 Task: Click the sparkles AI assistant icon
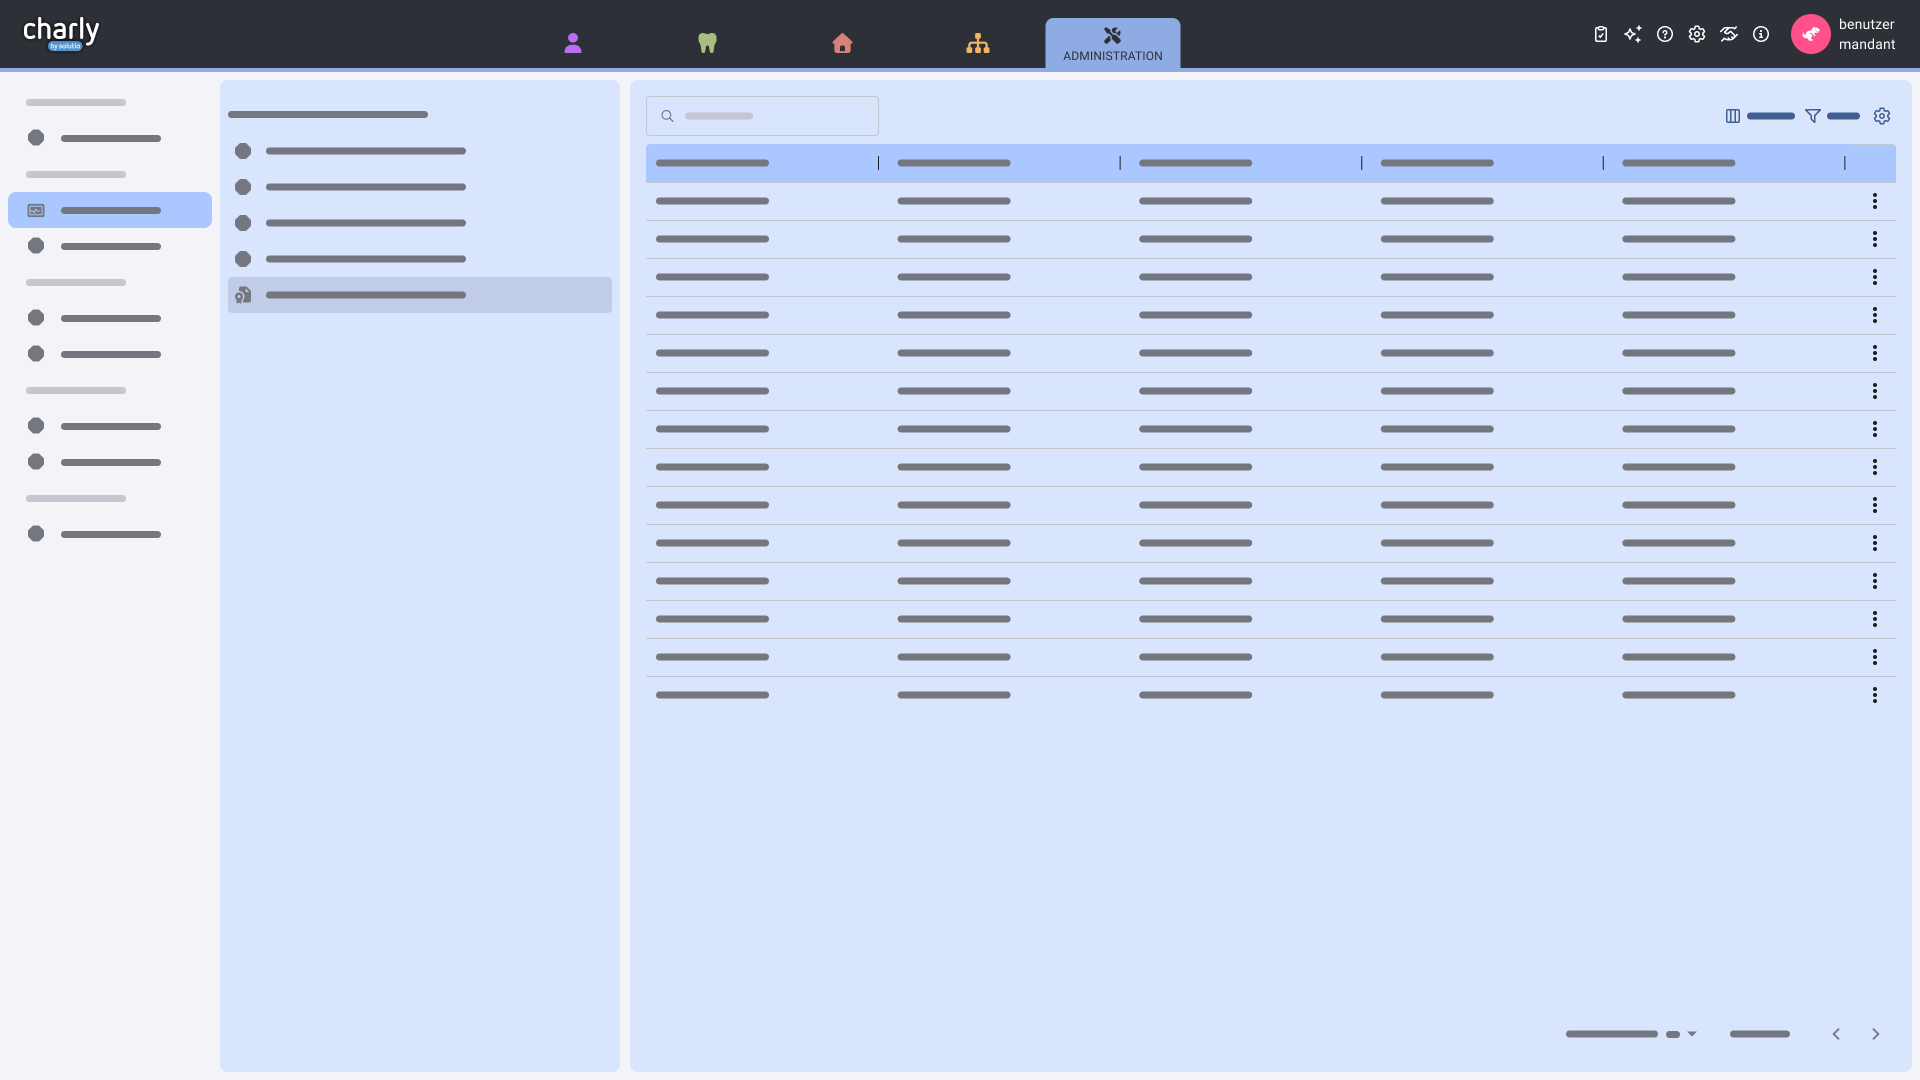click(1633, 34)
